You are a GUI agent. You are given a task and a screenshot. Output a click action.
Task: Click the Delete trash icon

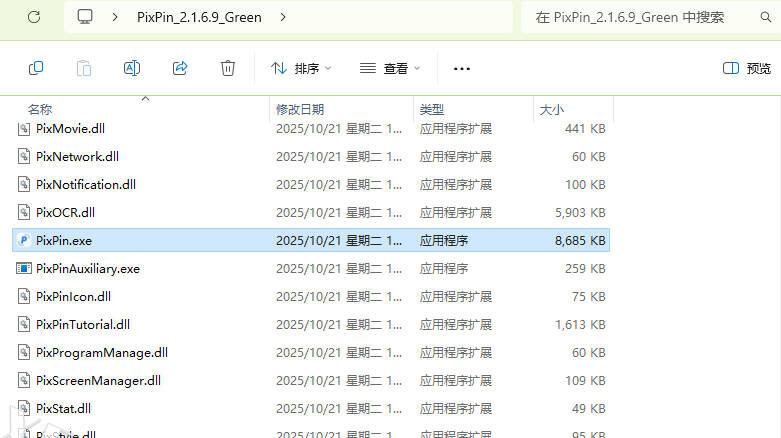point(228,68)
